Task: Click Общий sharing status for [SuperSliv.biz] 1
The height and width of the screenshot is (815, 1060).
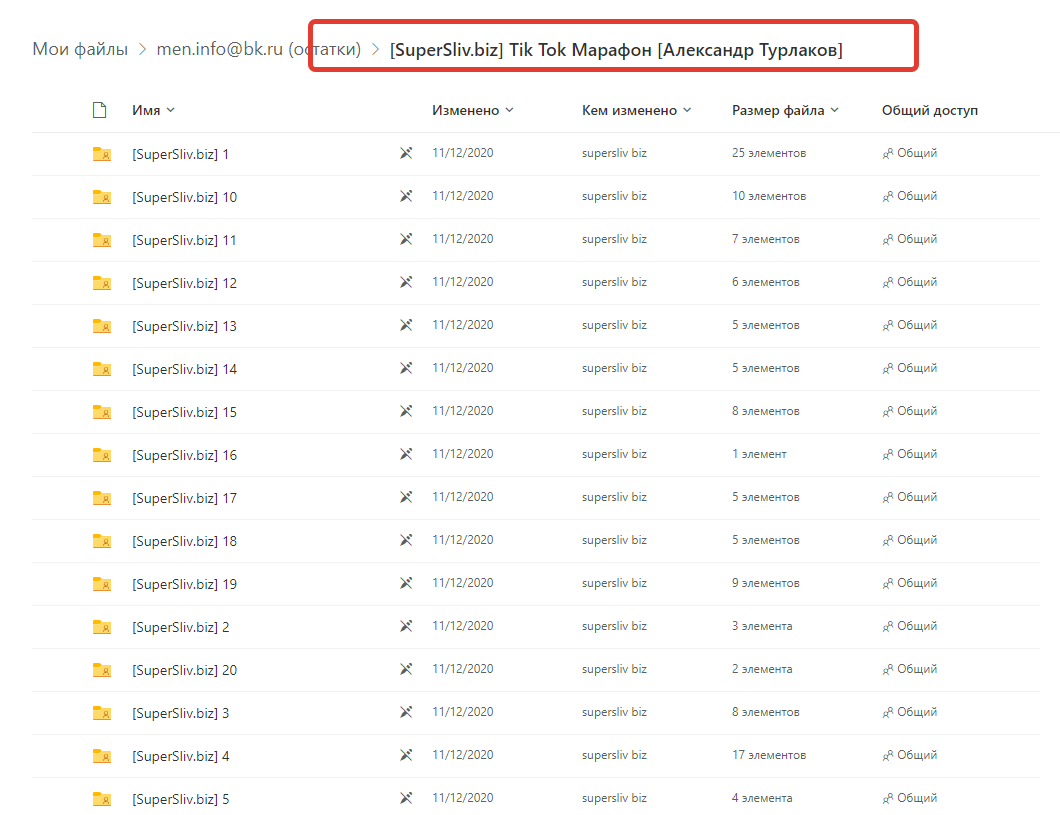Action: [909, 153]
